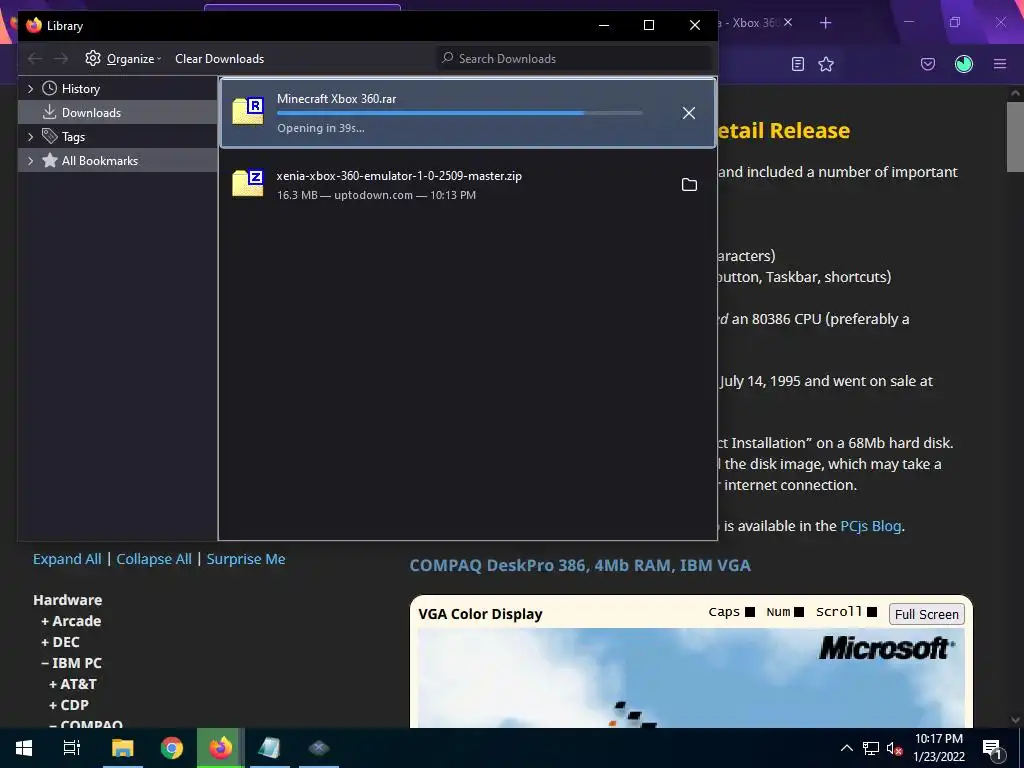Expand the All Bookmarks tree item
The image size is (1024, 768).
tap(30, 161)
